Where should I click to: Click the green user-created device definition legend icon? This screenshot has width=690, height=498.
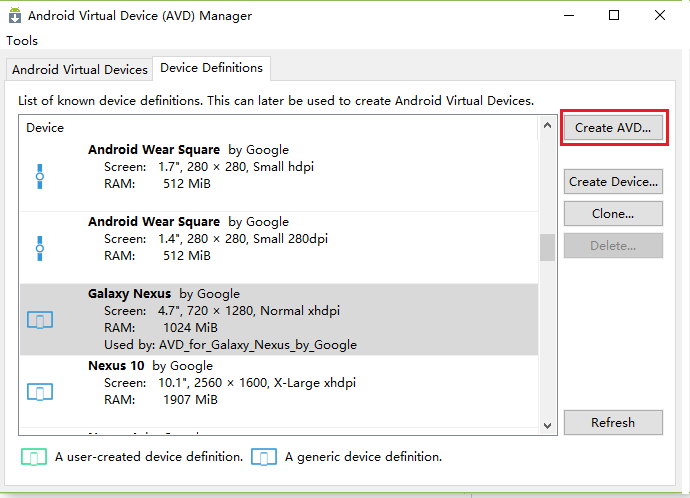click(x=34, y=457)
